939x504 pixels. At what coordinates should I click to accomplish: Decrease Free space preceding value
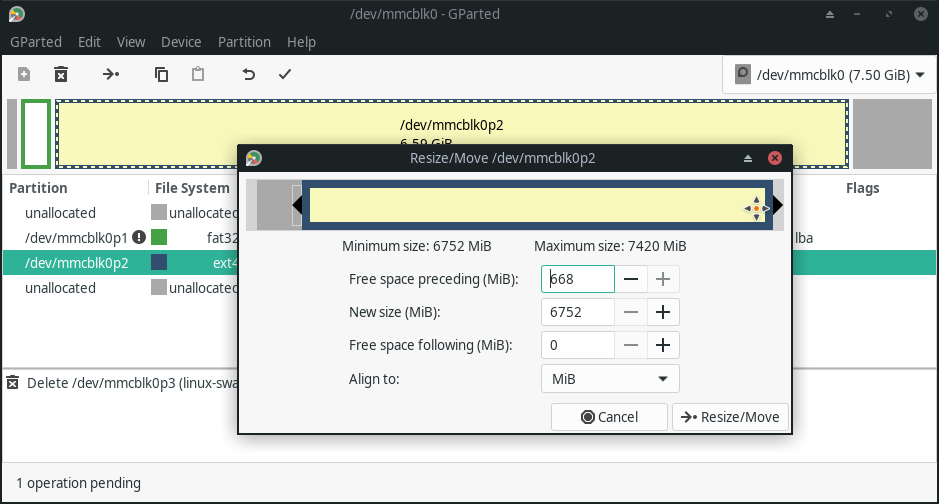(631, 279)
